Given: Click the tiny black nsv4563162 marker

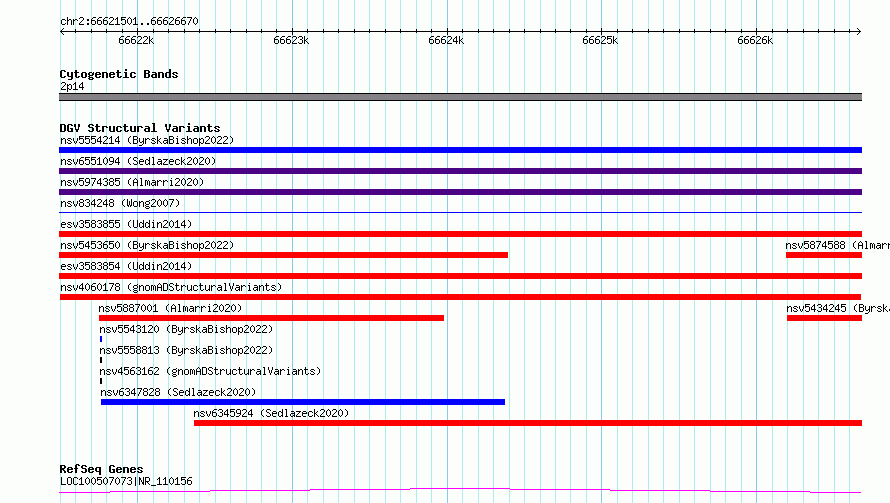Looking at the screenshot, I should (x=101, y=381).
